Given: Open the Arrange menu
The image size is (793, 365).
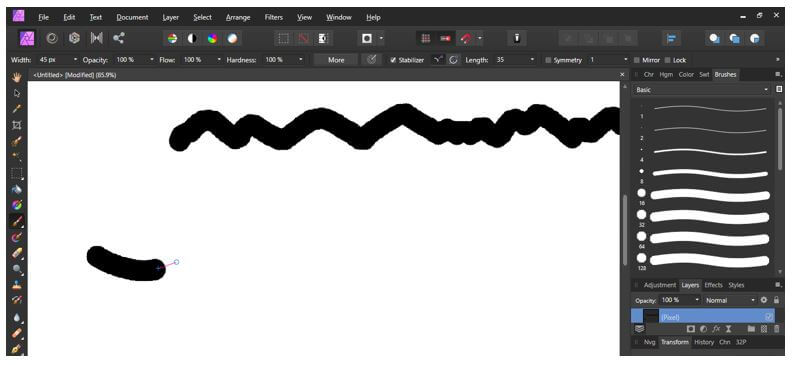Looking at the screenshot, I should (x=238, y=17).
